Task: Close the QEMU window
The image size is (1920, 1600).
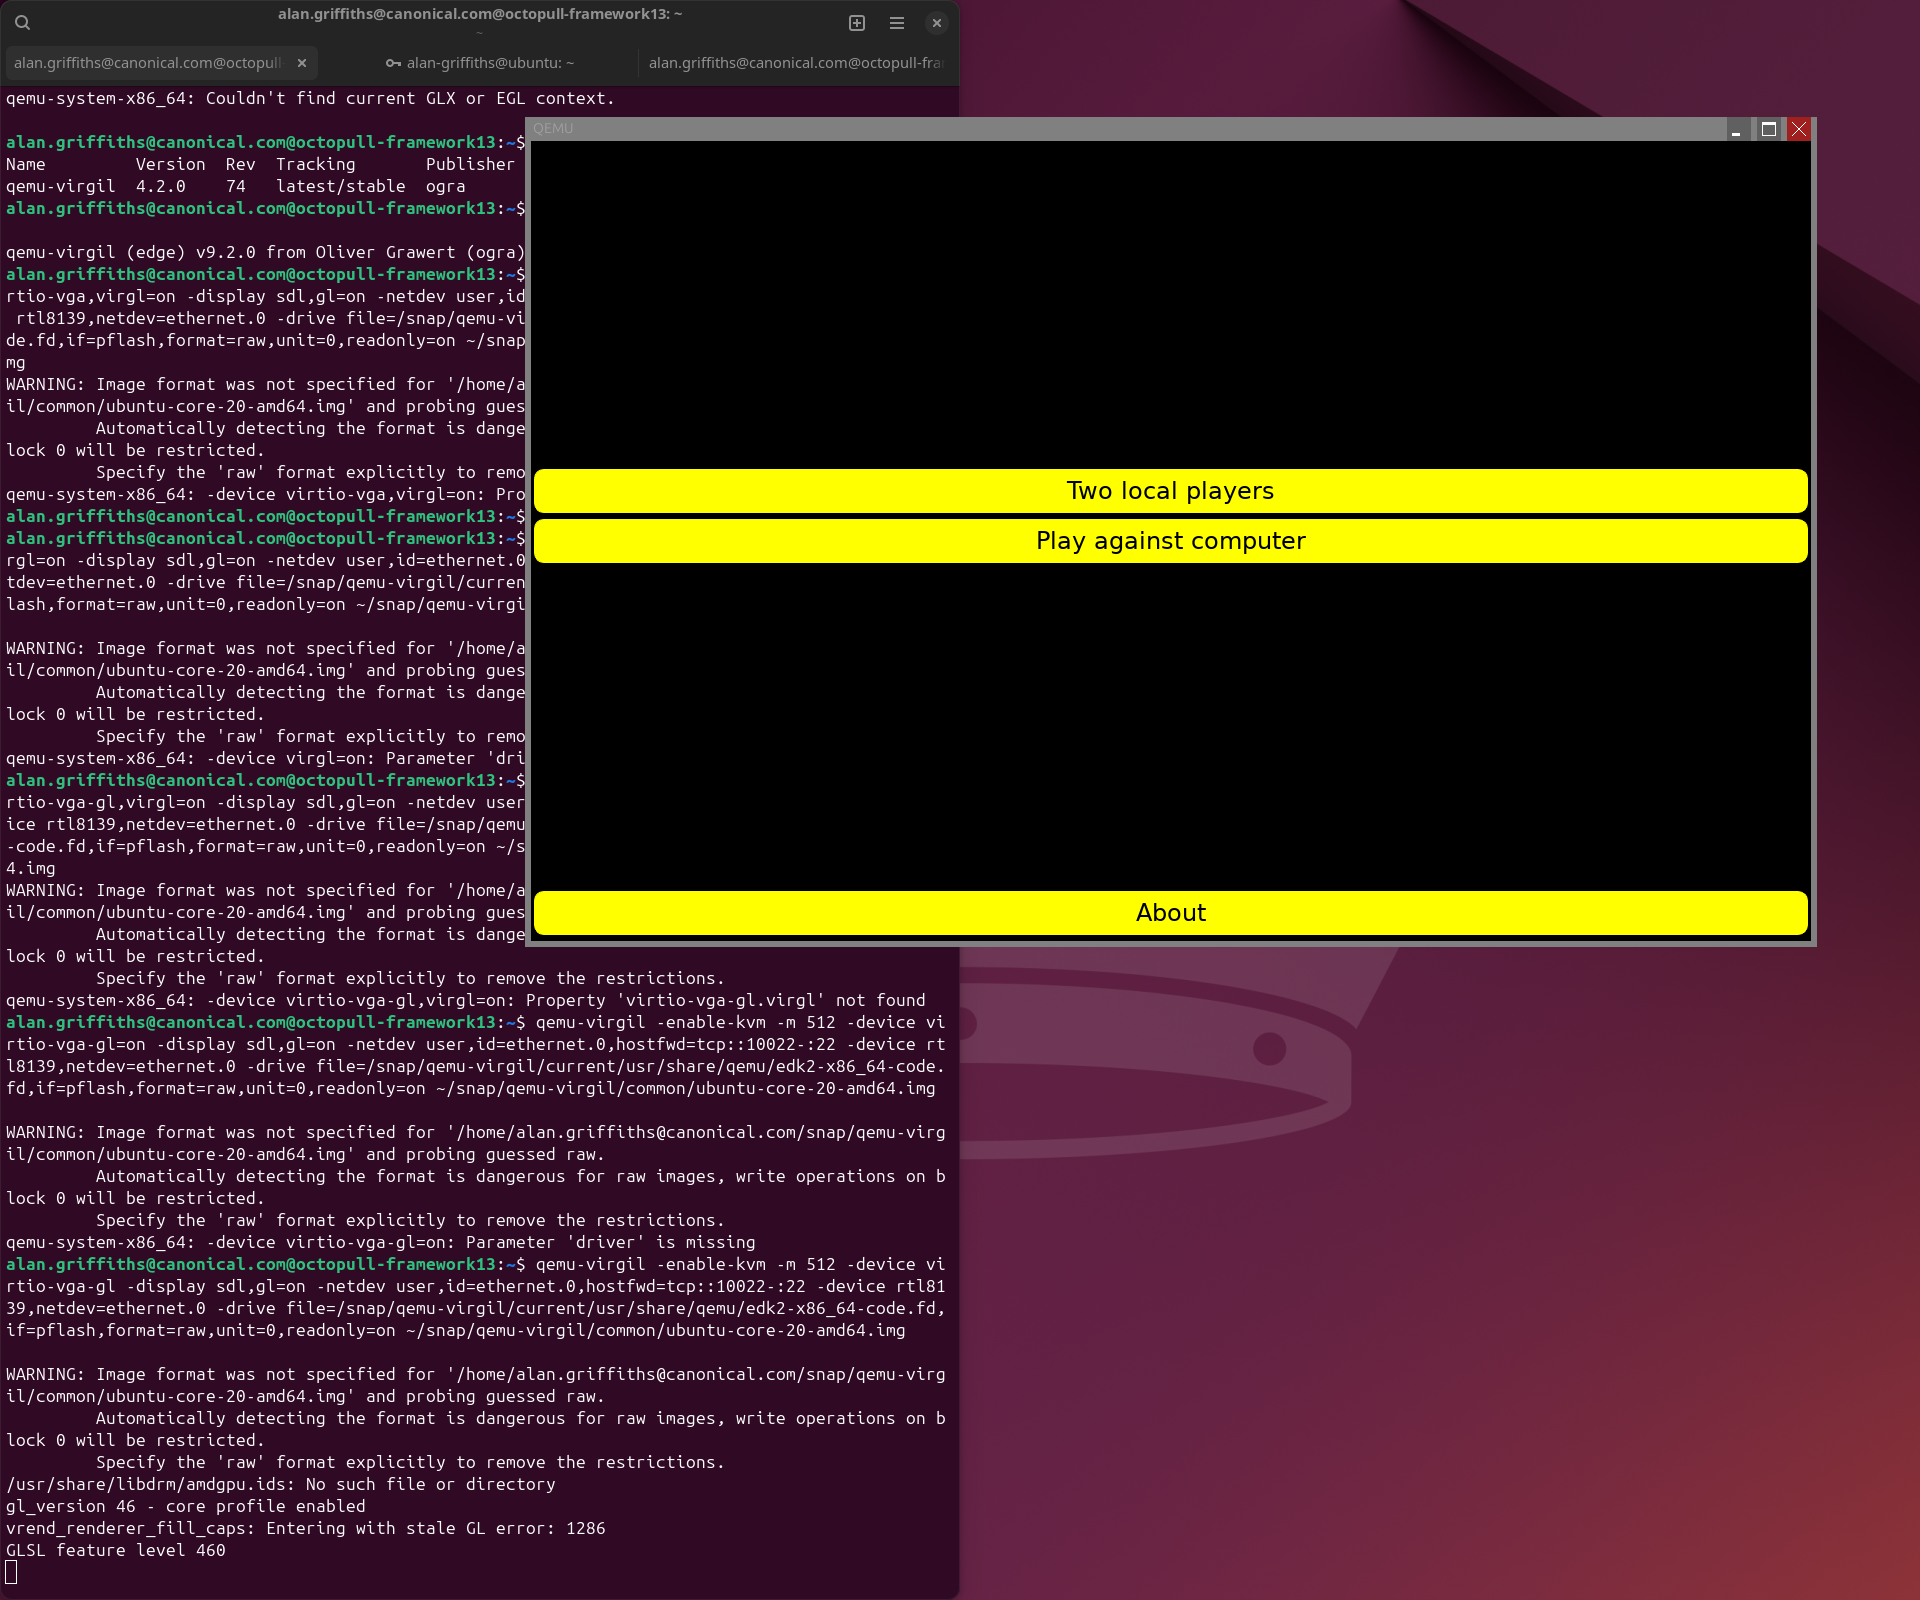Action: point(1799,129)
